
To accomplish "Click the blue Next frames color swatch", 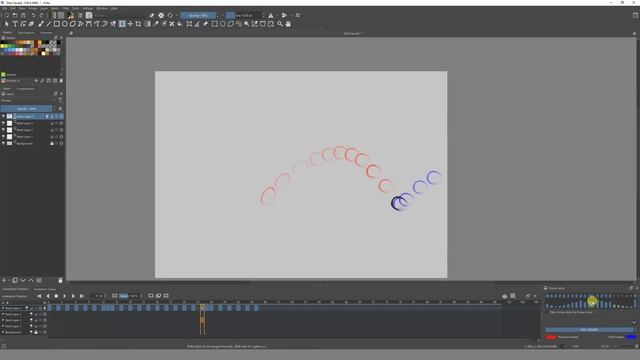I will pos(631,337).
